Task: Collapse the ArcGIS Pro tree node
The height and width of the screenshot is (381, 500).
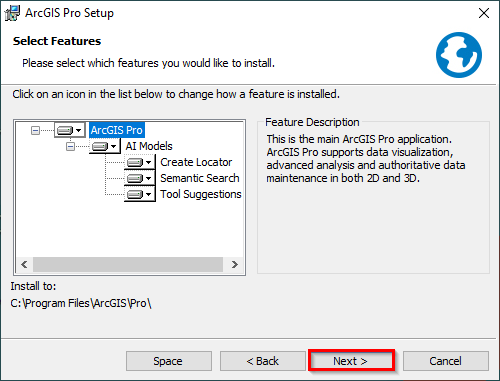Action: (35, 130)
